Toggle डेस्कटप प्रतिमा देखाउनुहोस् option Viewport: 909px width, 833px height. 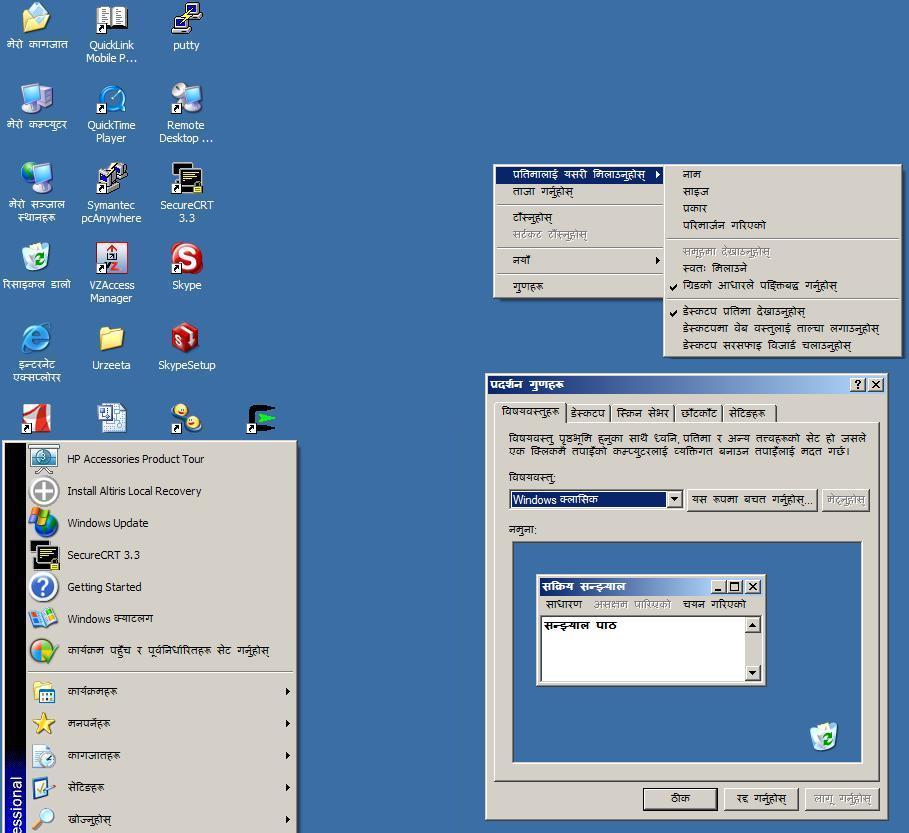[744, 312]
